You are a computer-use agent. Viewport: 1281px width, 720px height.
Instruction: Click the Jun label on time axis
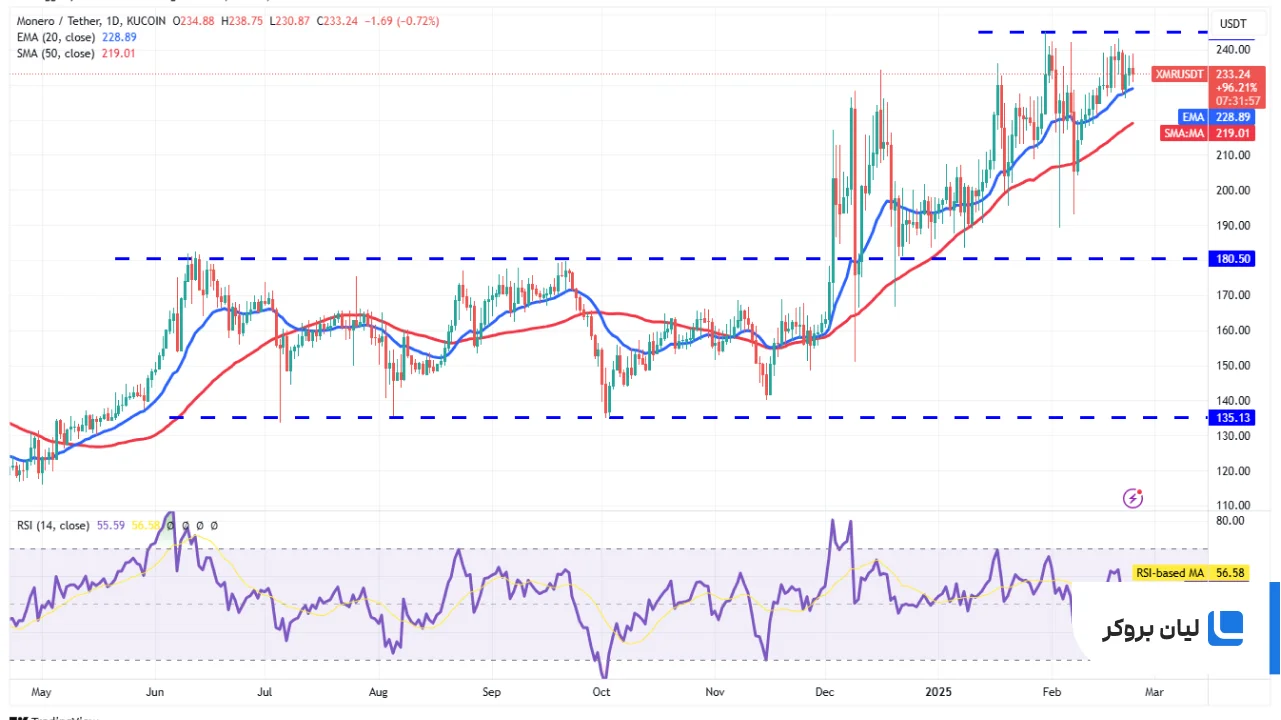[154, 692]
